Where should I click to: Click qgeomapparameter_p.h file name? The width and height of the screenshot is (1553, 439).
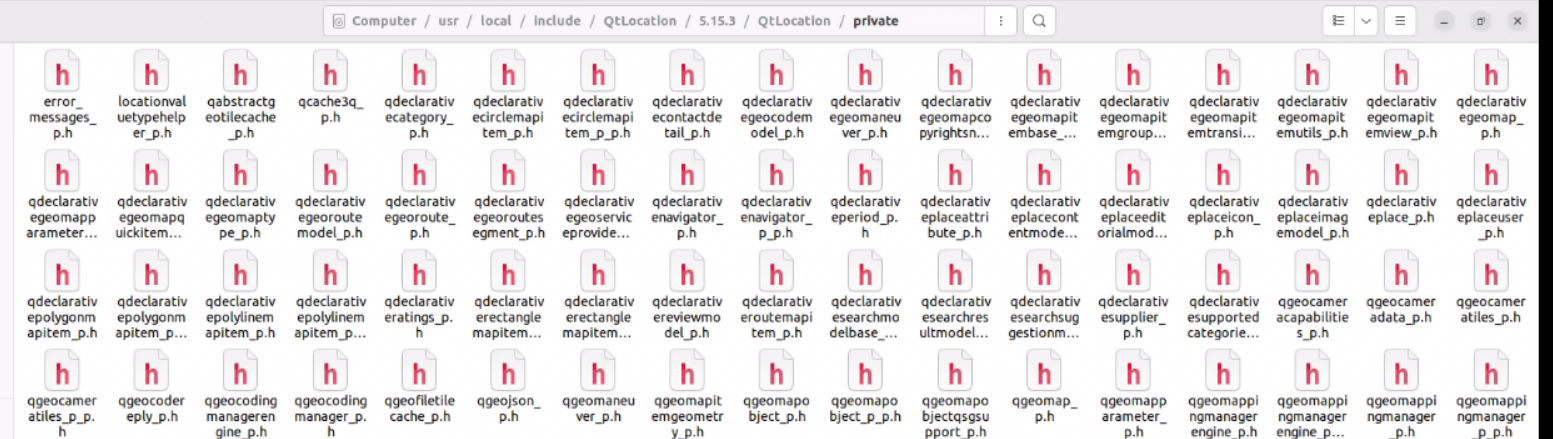point(1134,416)
